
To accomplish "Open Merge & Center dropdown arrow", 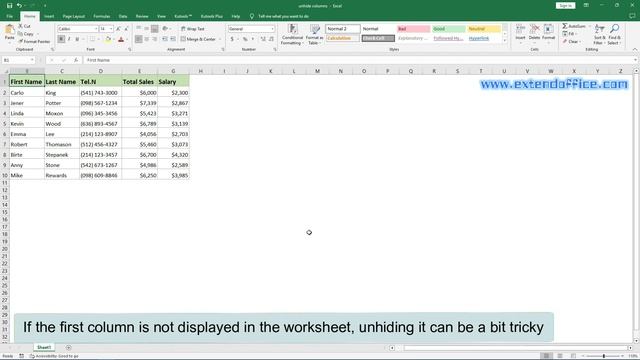I will 220,39.
